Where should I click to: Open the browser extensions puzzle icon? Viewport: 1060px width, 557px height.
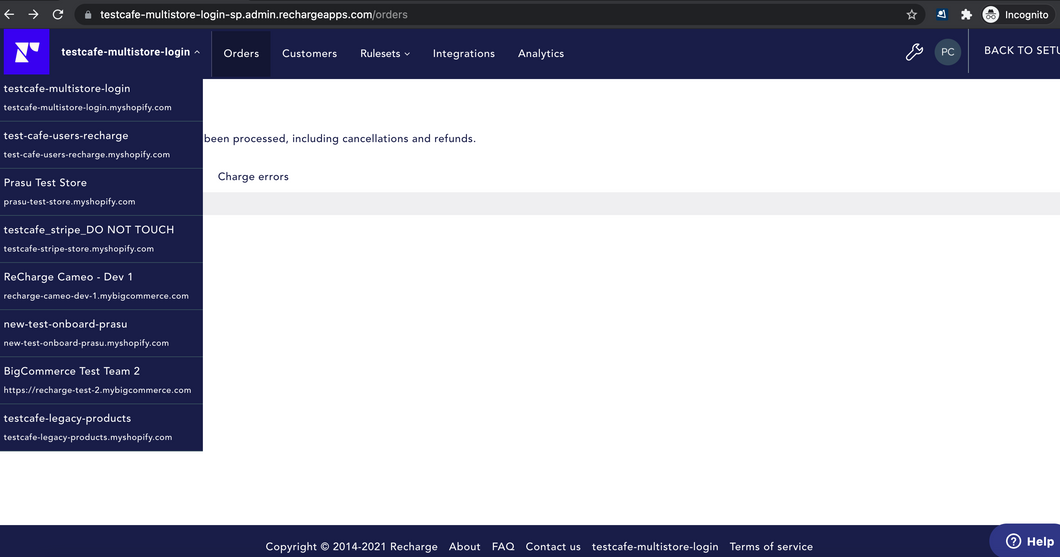click(x=966, y=14)
